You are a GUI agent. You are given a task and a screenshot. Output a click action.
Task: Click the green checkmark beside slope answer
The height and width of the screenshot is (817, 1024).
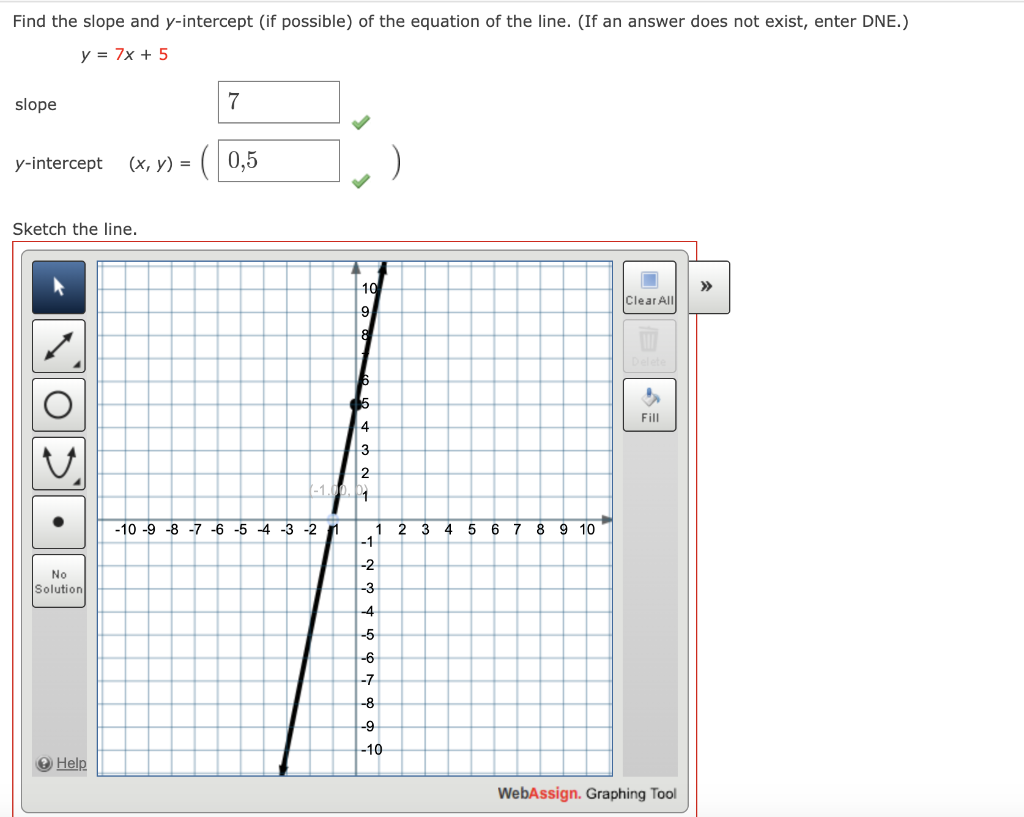pos(360,121)
